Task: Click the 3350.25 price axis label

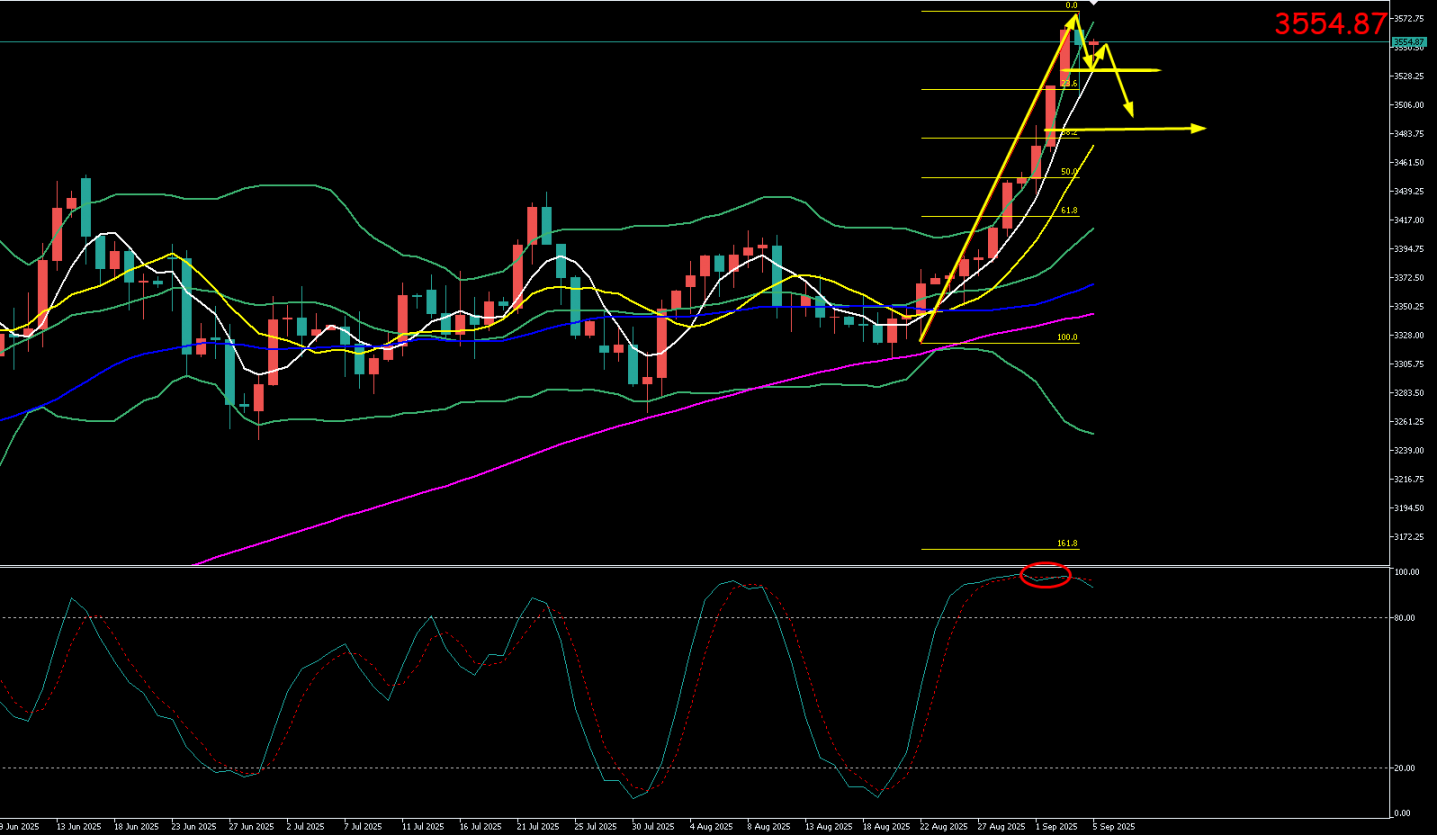Action: pyautogui.click(x=1411, y=306)
